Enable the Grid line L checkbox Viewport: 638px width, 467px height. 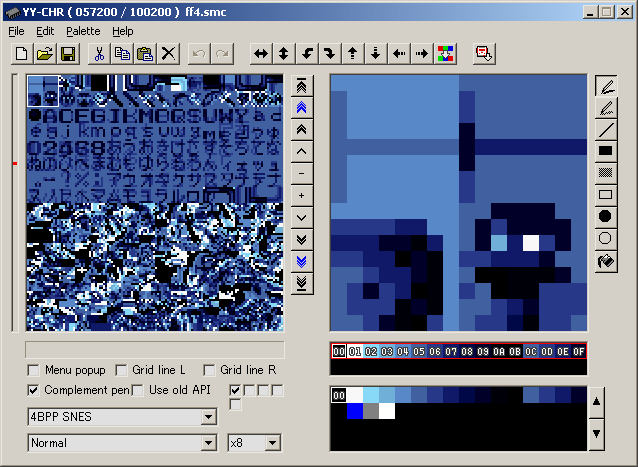121,371
